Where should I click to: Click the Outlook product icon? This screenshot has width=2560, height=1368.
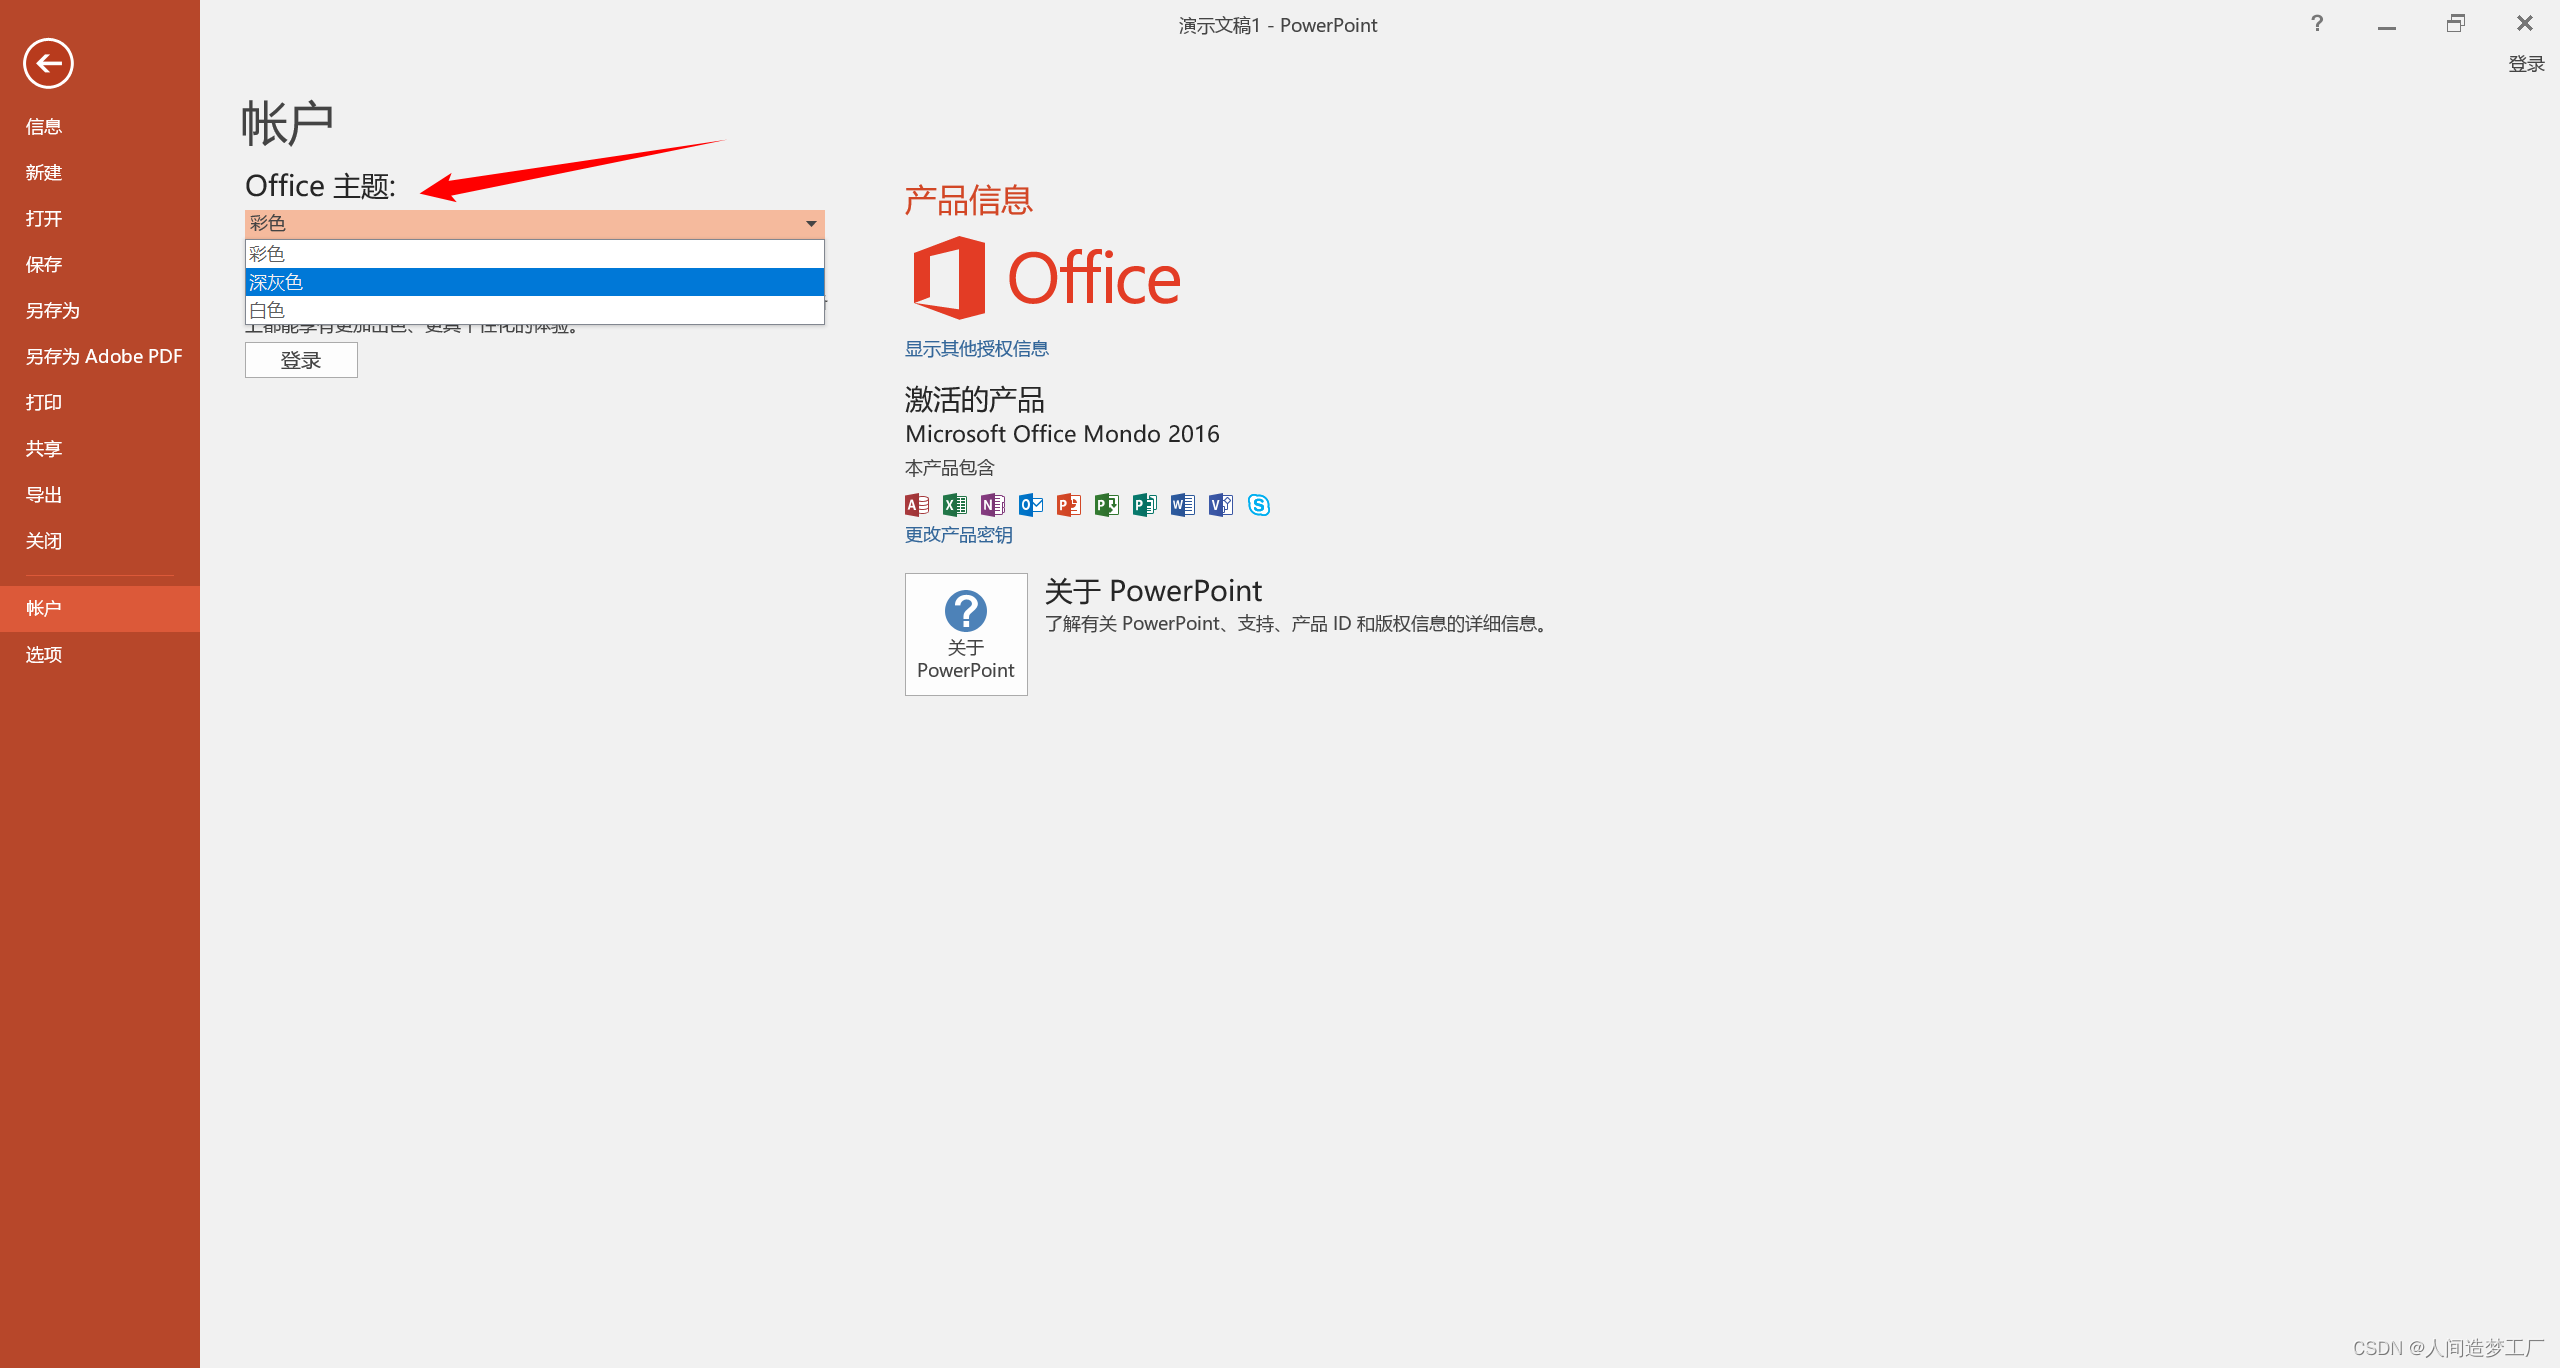click(1030, 505)
